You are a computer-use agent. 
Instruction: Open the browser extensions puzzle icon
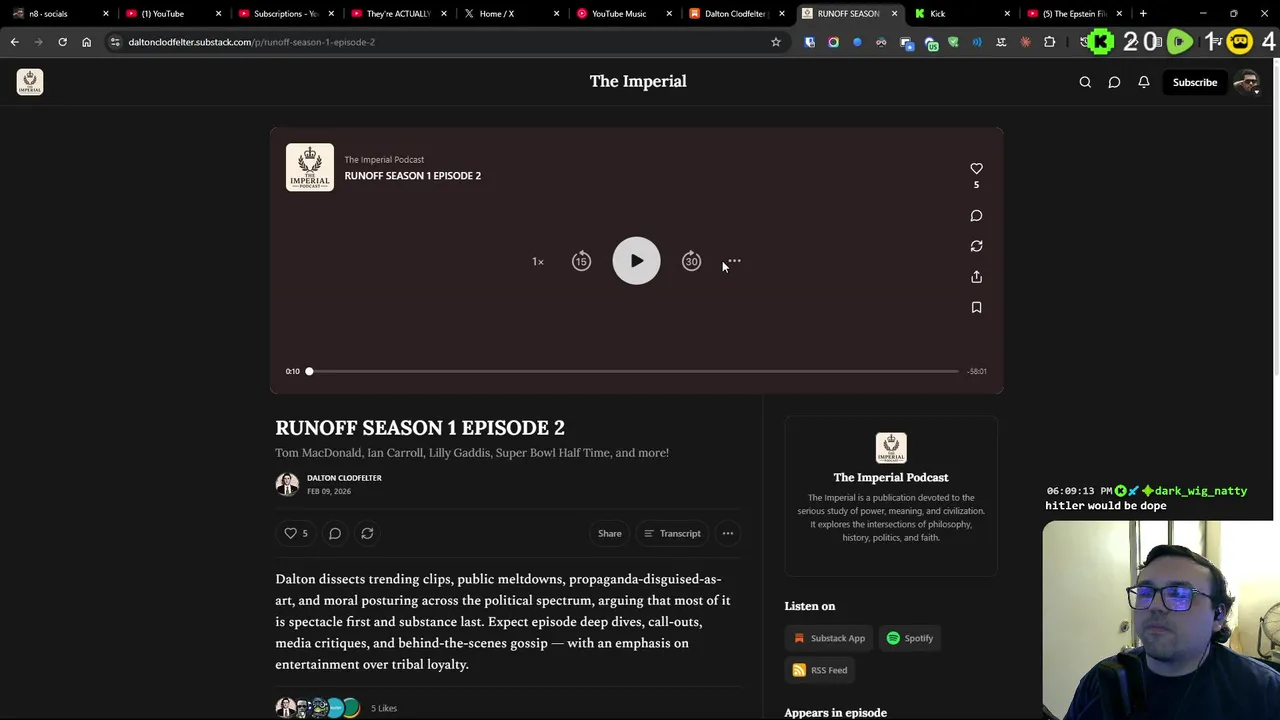click(x=1049, y=42)
